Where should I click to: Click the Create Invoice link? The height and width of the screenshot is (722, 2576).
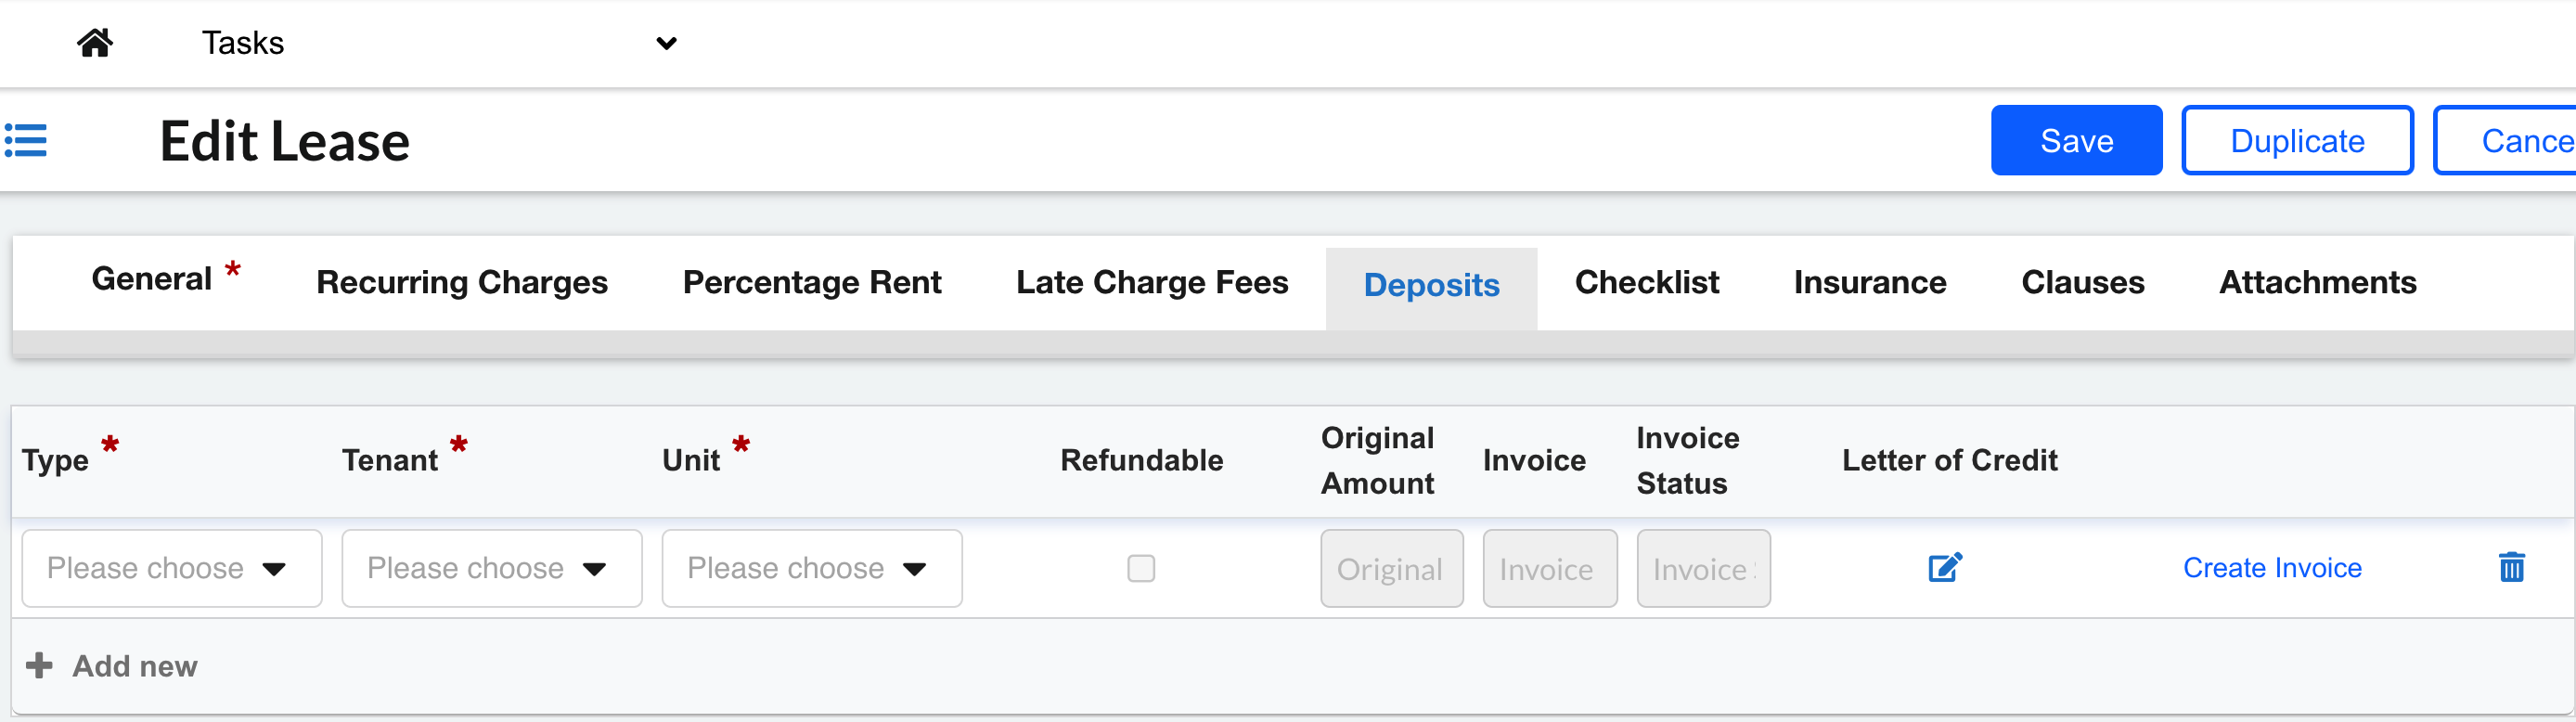click(2272, 568)
